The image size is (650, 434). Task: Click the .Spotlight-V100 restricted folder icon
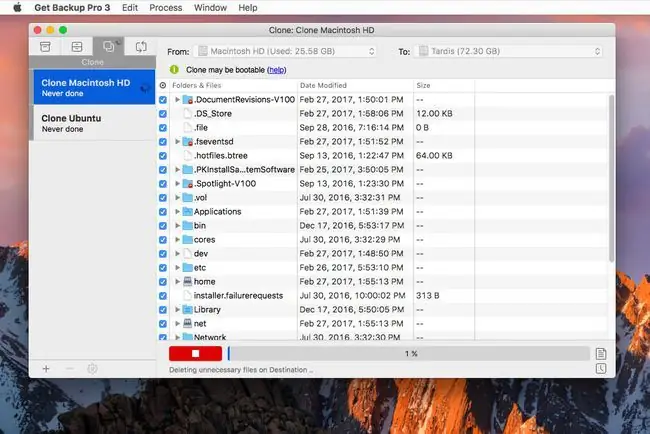click(x=188, y=184)
